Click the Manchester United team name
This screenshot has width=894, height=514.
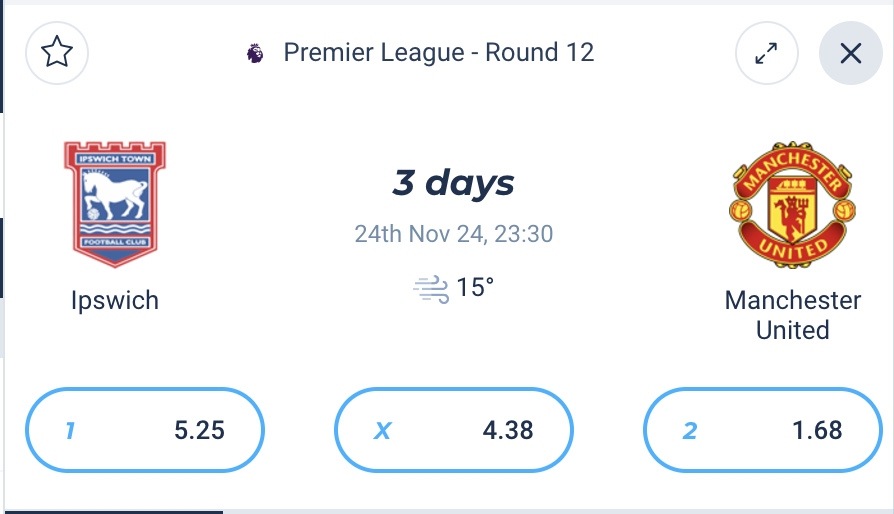pos(793,315)
